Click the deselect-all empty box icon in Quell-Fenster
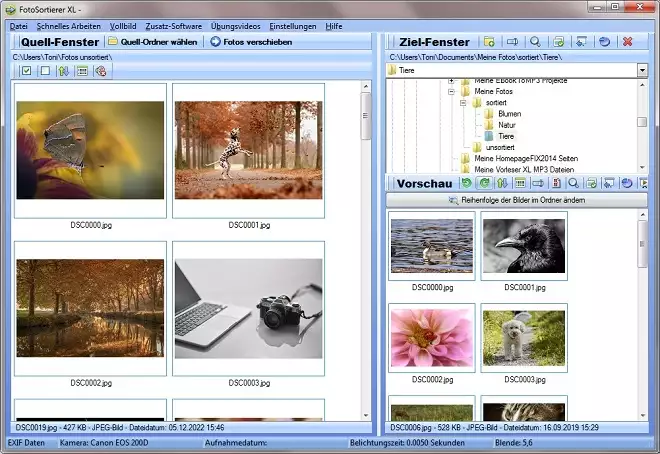 tap(45, 71)
